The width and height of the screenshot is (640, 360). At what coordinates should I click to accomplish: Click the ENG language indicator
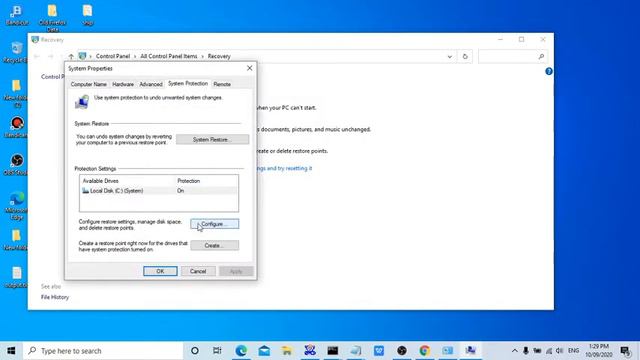pyautogui.click(x=573, y=351)
